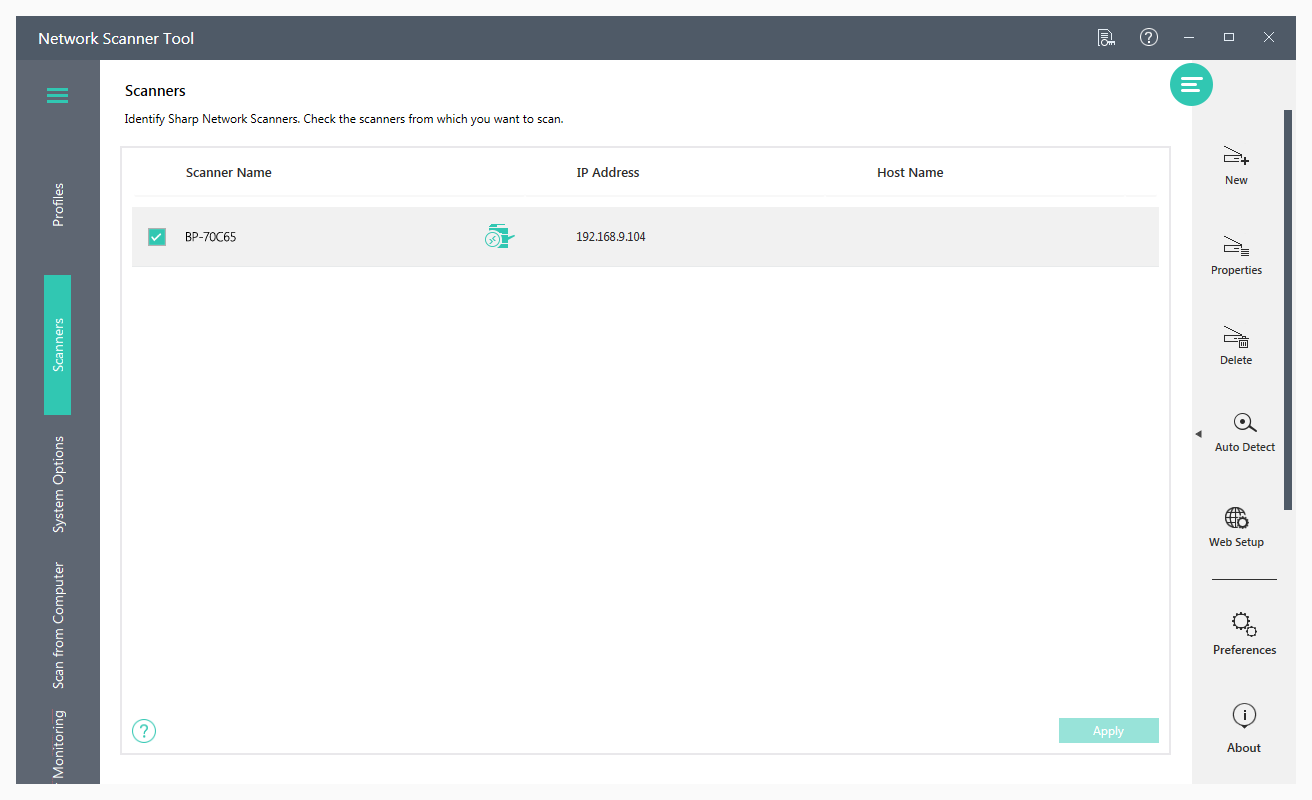Add a New scanner
Viewport: 1312px width, 800px height.
[1236, 166]
